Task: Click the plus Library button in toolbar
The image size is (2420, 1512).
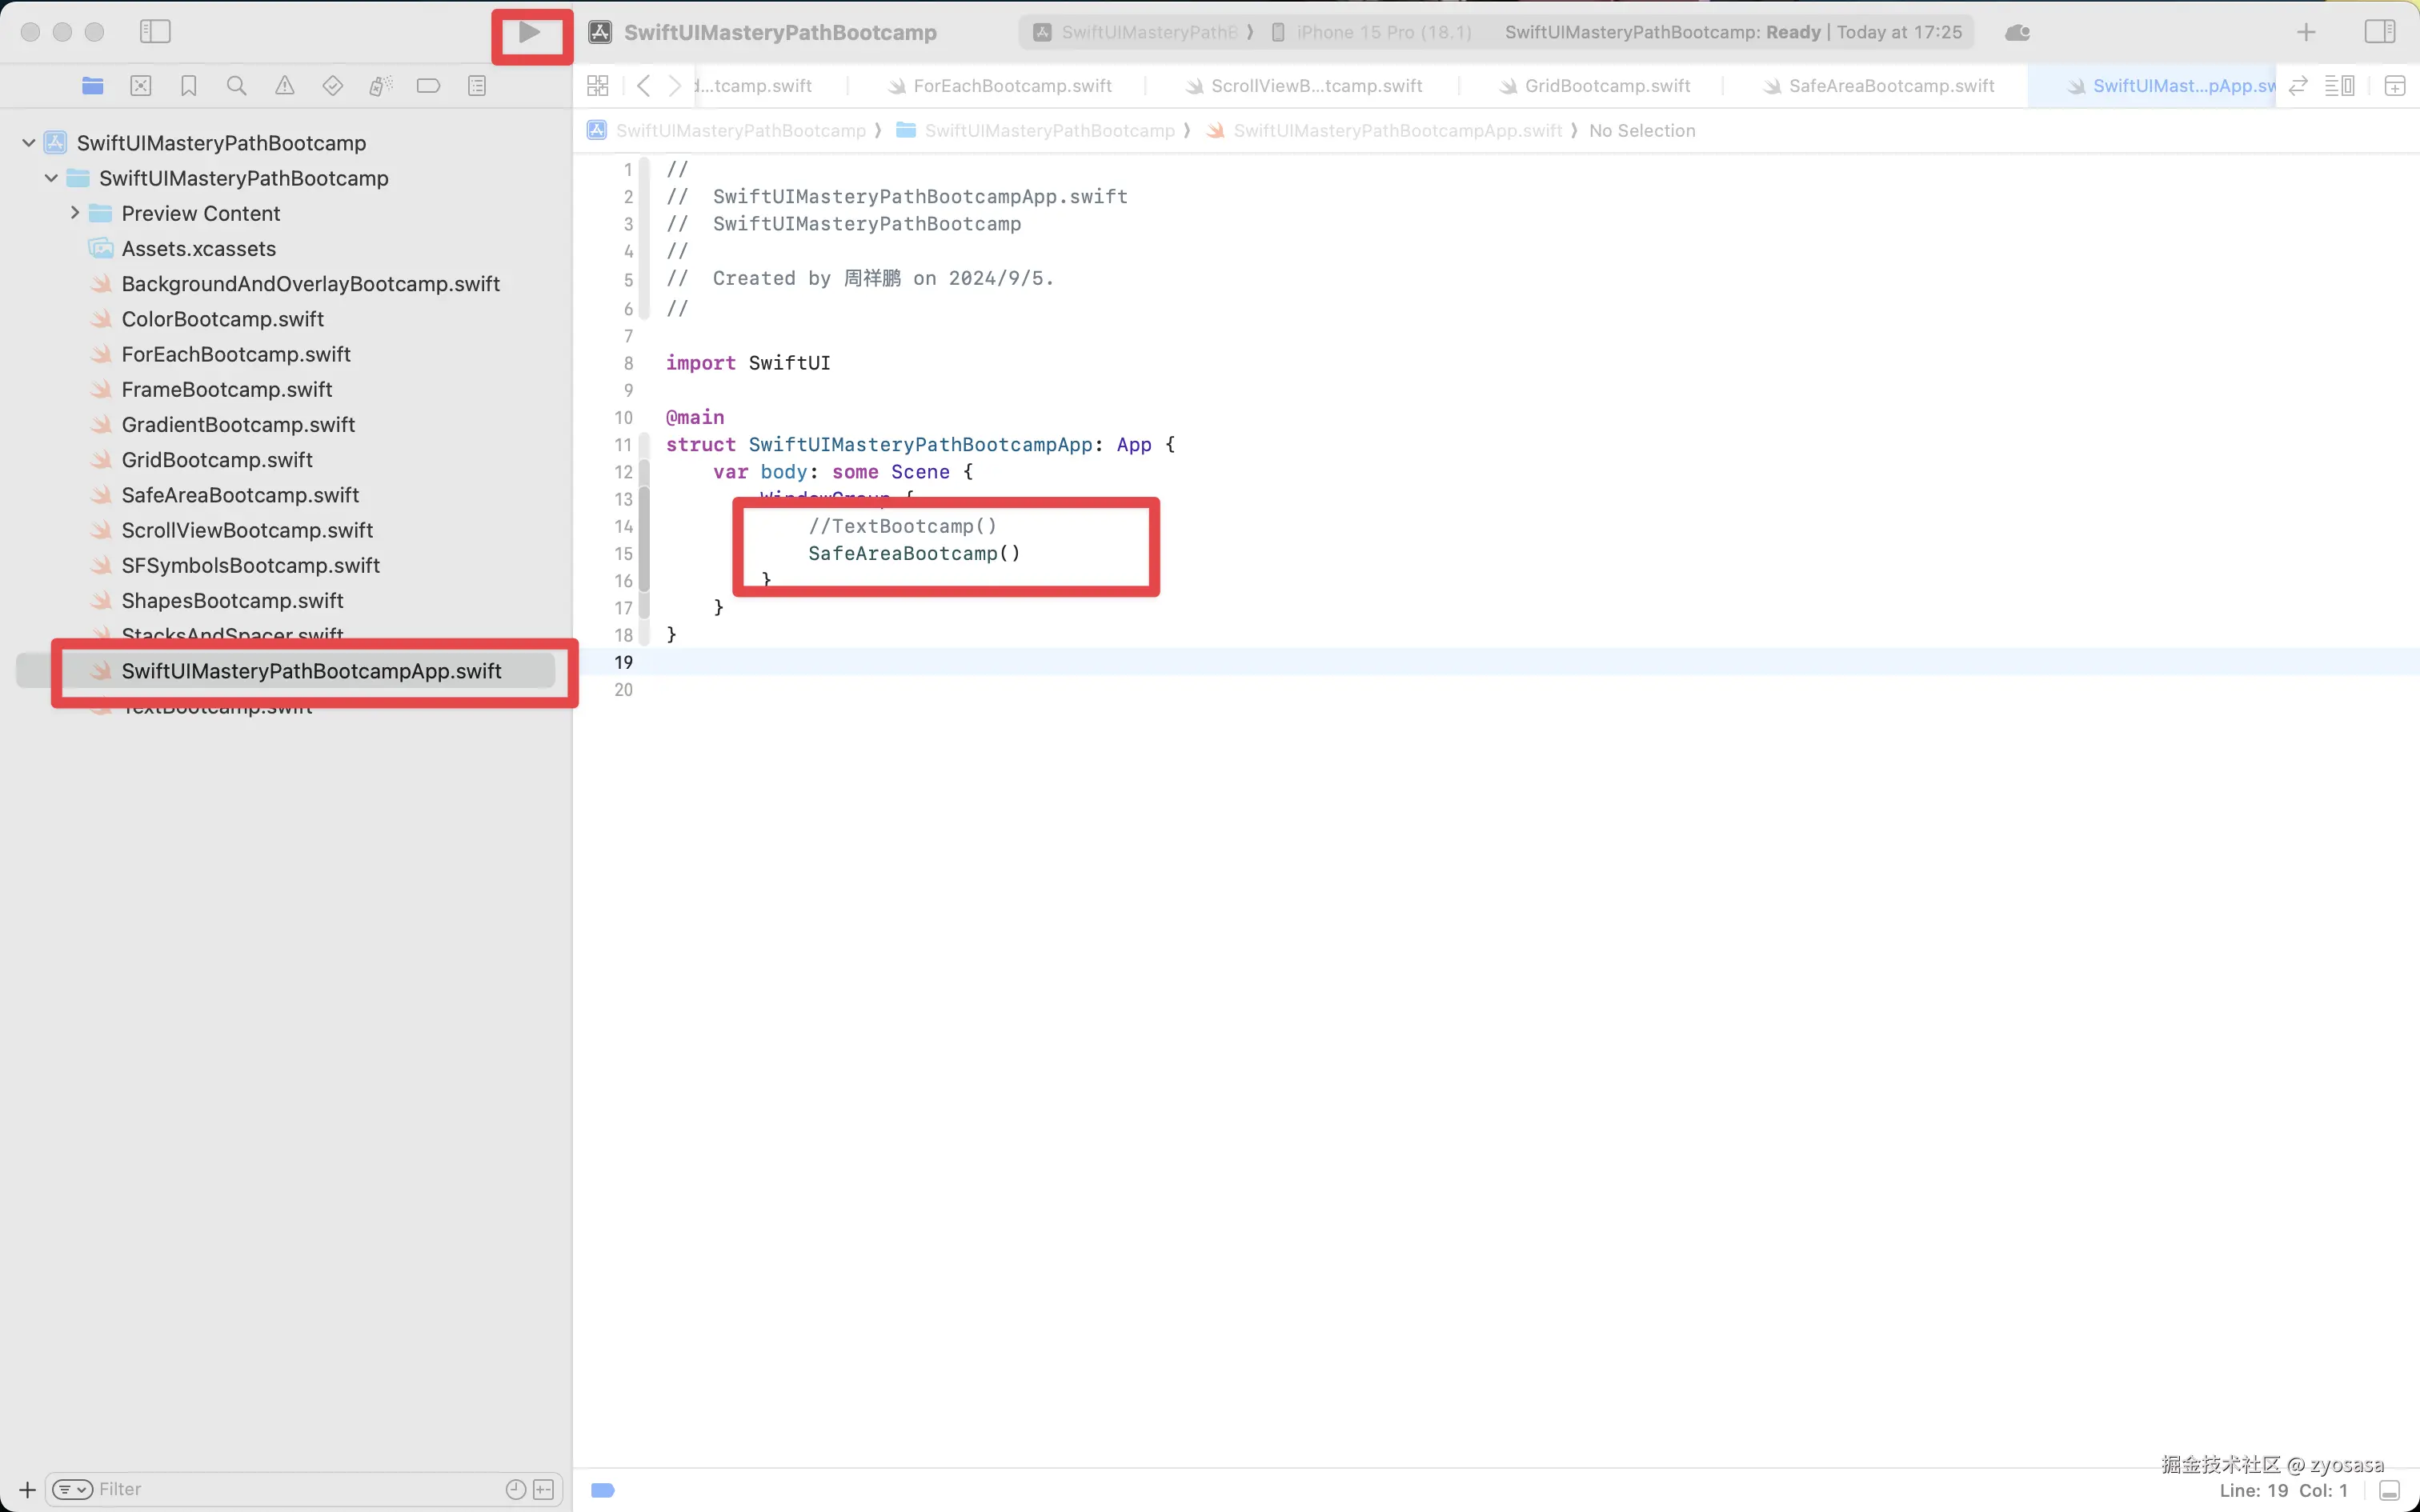Action: coord(2306,33)
